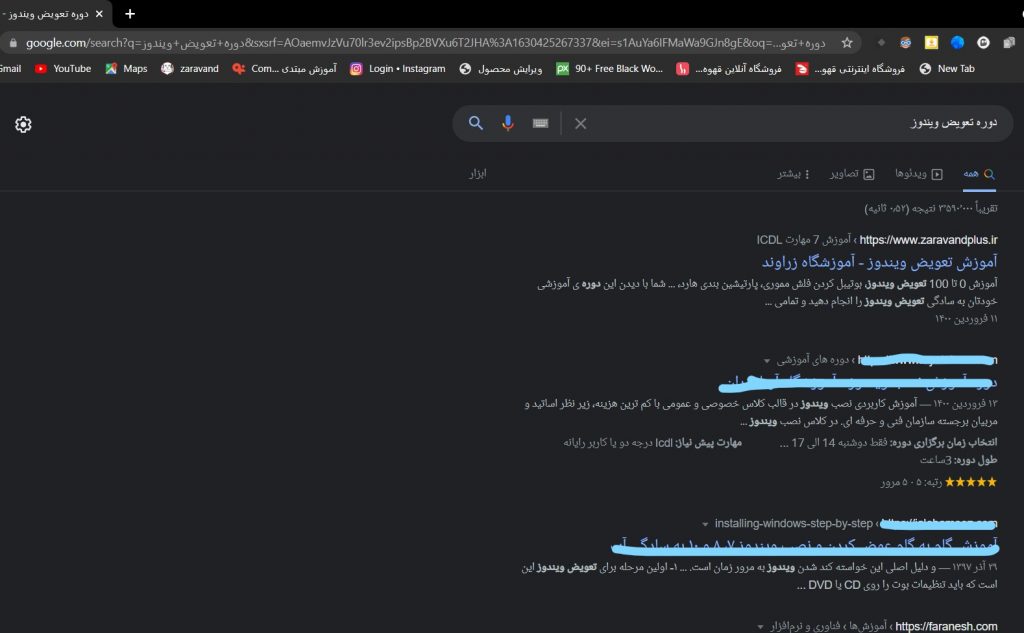Click the rating text رتبه: ۵ · ۵ مرور
The image size is (1024, 633).
[x=912, y=482]
